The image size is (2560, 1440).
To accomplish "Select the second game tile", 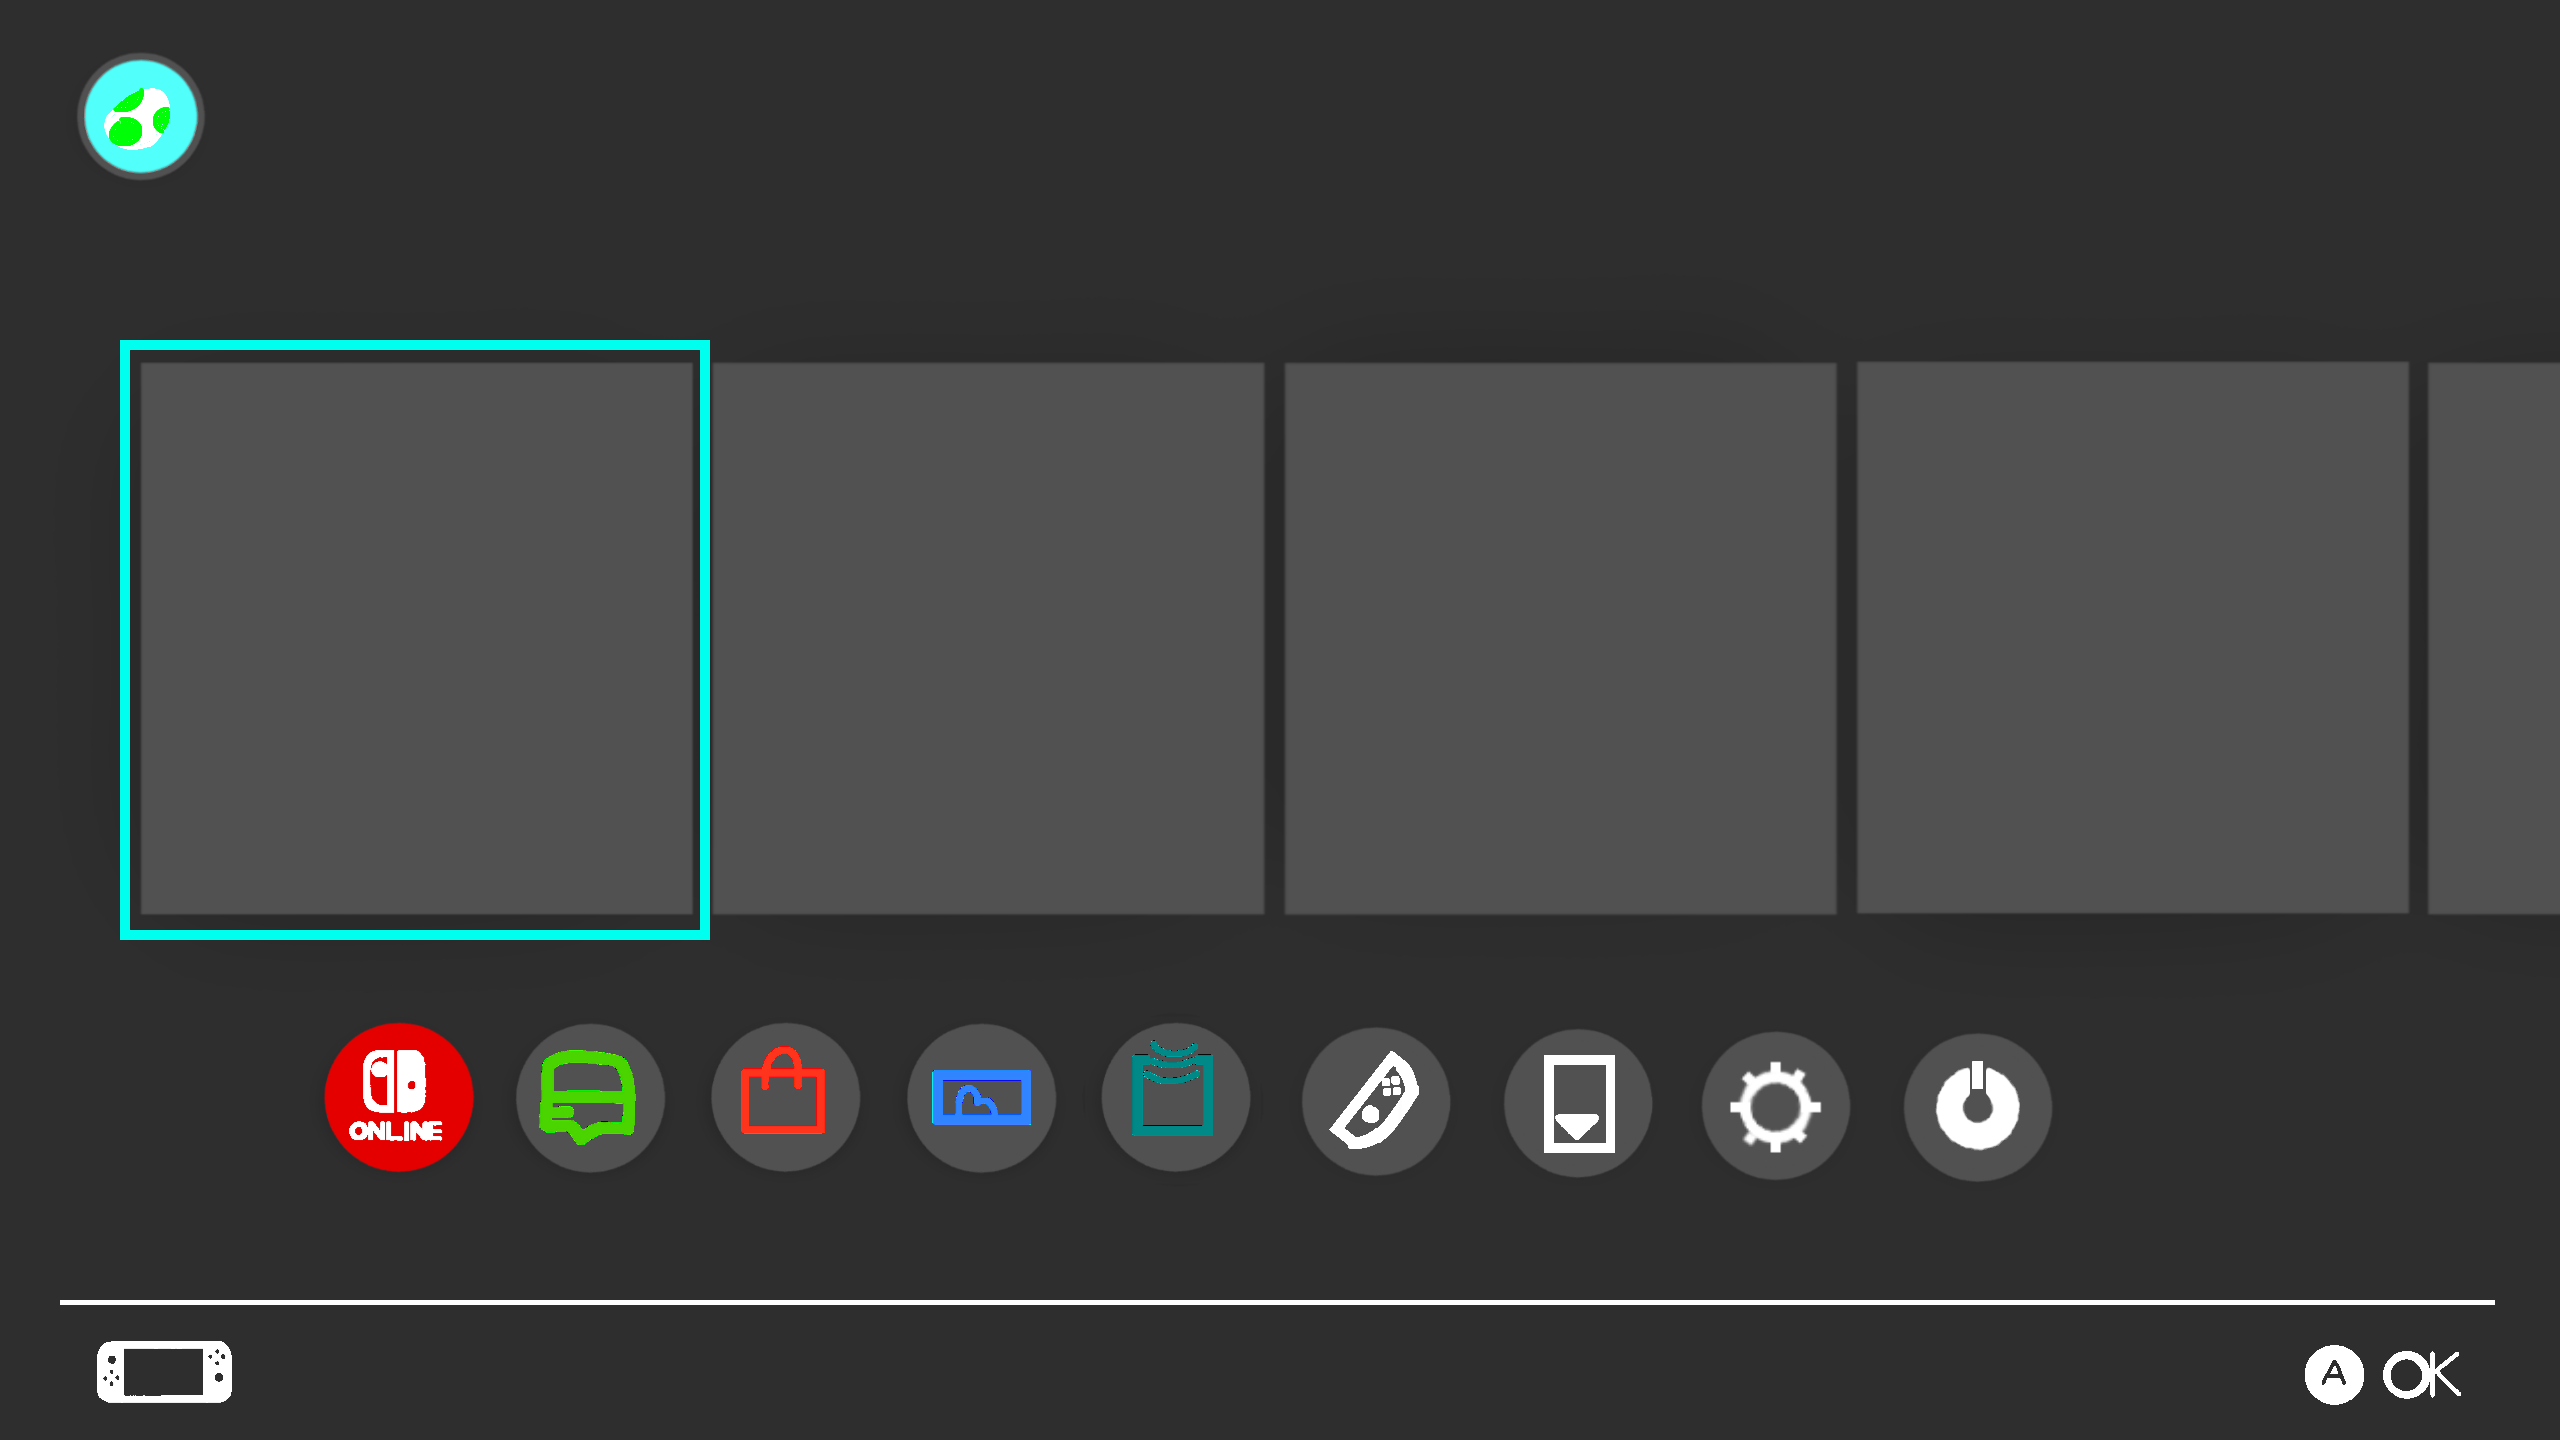I will (988, 638).
